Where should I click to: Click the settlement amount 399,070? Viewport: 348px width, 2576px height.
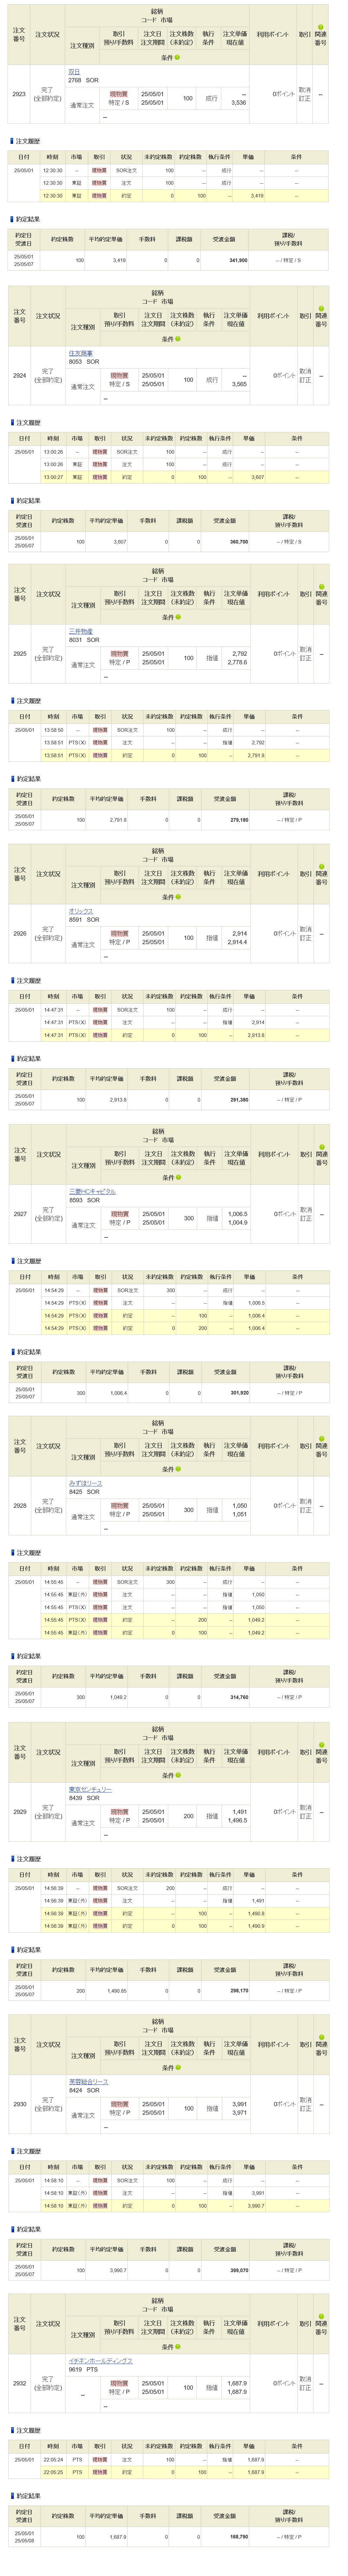coord(239,2270)
